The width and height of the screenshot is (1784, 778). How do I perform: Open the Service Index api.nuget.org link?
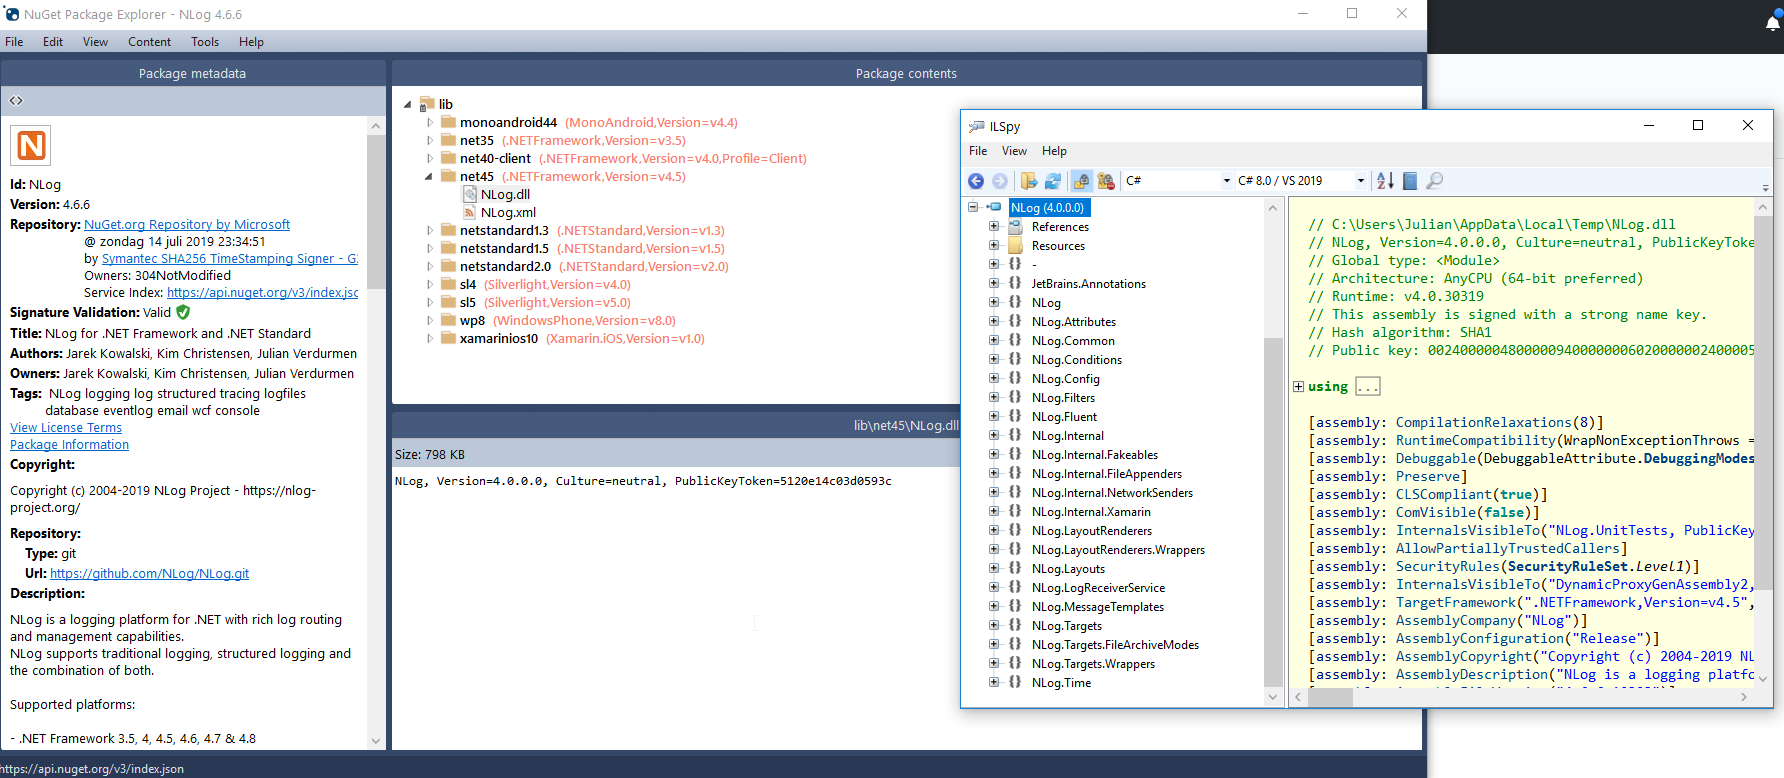click(262, 293)
